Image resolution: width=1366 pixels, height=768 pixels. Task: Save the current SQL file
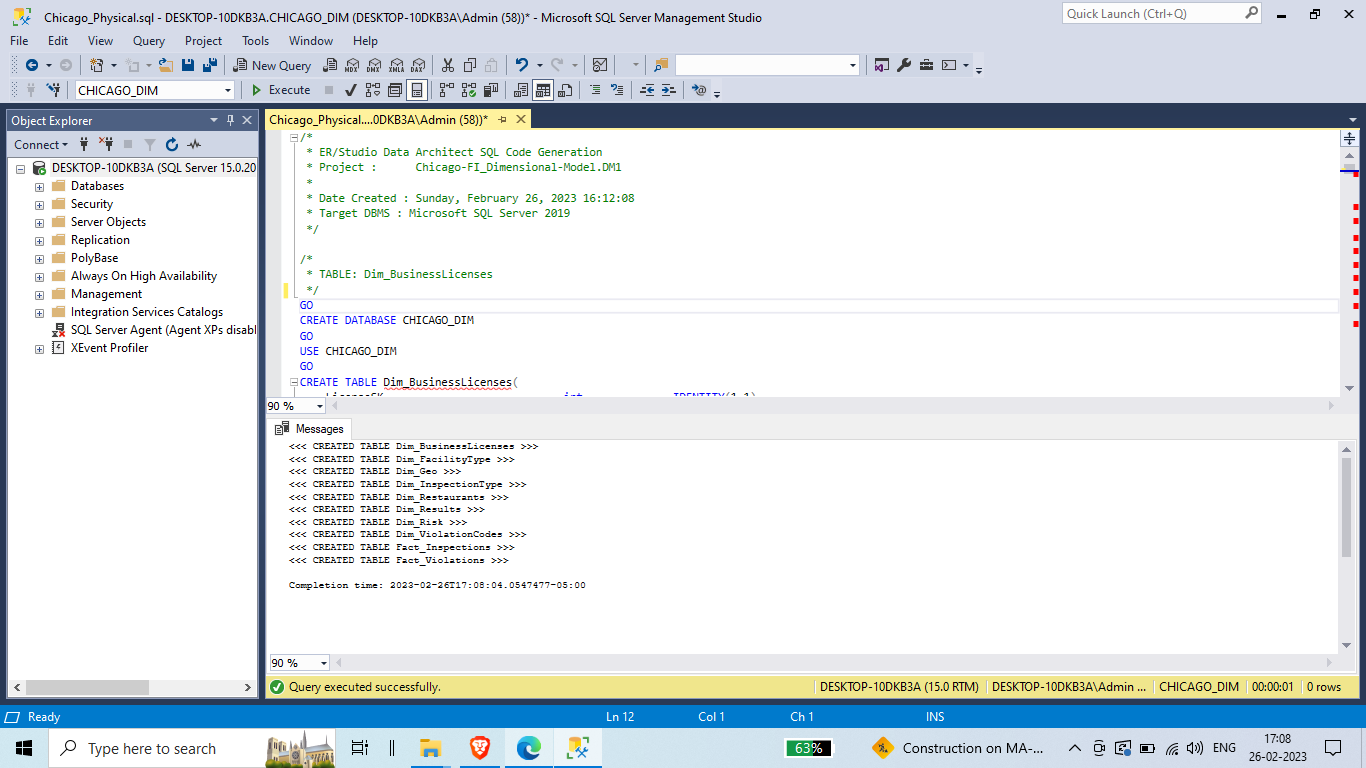coord(187,65)
